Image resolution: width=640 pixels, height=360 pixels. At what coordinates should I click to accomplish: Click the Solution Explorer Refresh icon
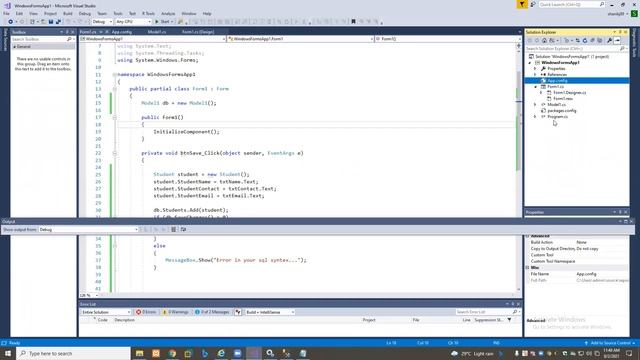pyautogui.click(x=585, y=40)
